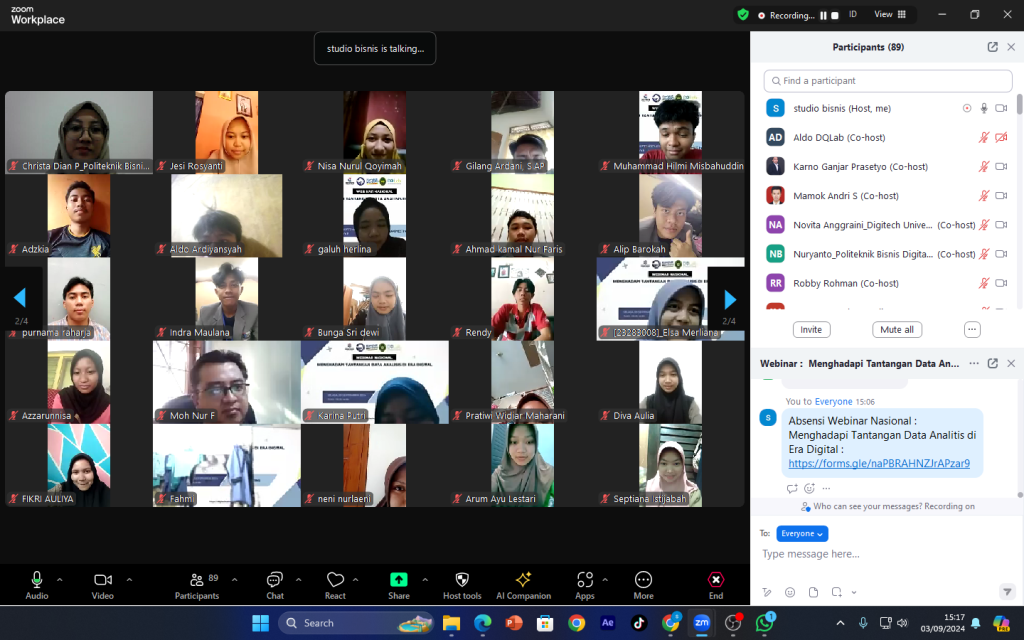Attach a file in chat composer
This screenshot has height=640, width=1024.
pos(813,592)
